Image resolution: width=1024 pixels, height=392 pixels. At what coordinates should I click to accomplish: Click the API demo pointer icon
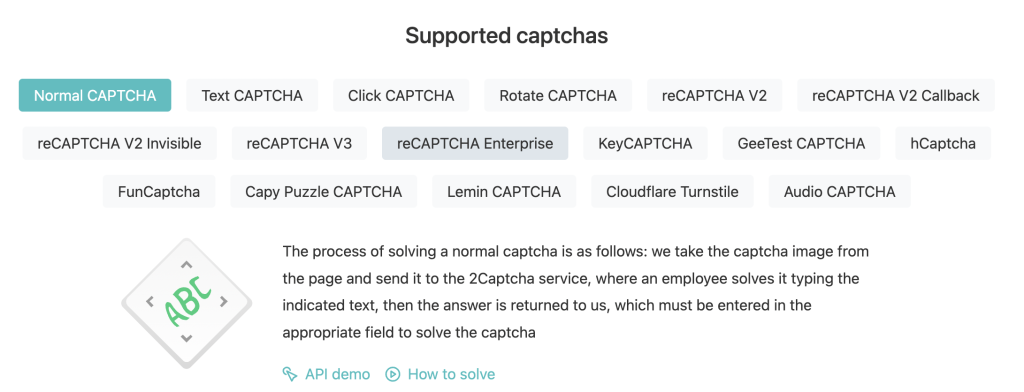[289, 374]
